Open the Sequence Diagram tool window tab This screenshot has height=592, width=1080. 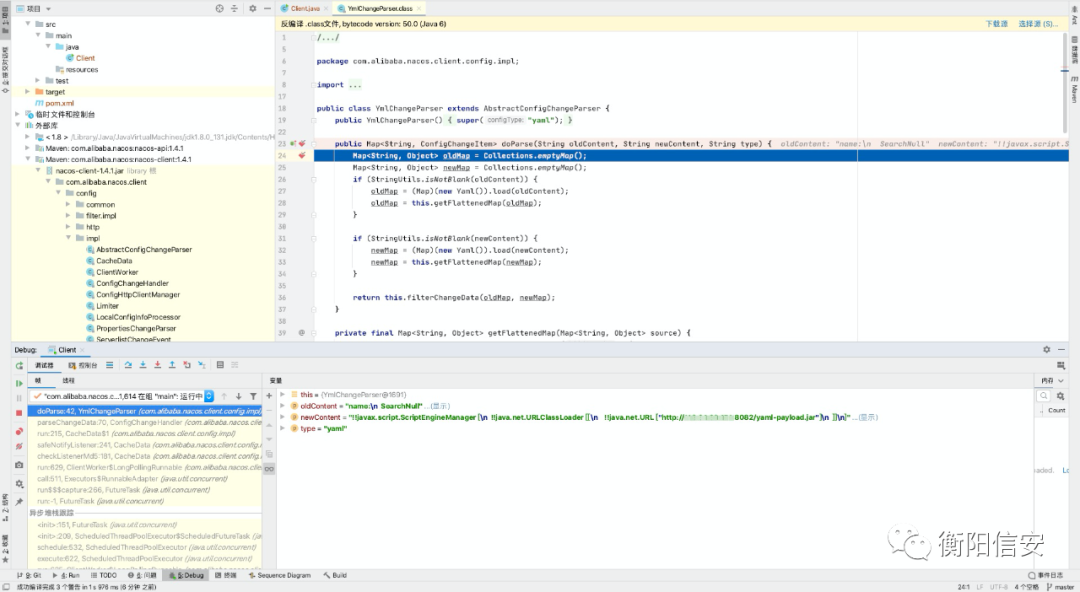[x=280, y=575]
